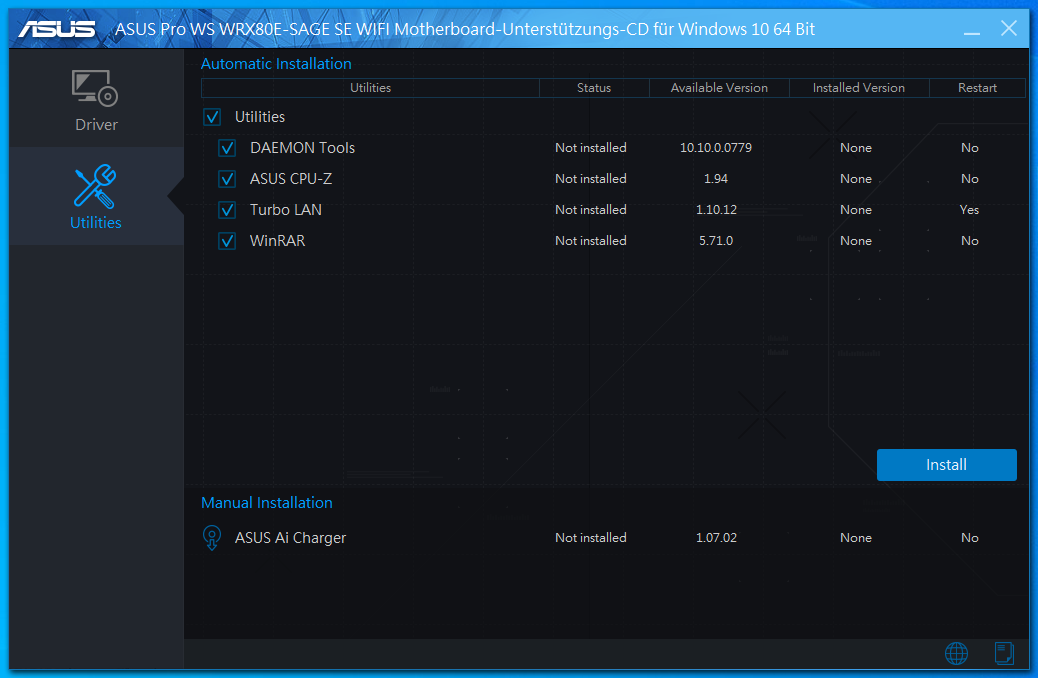The image size is (1038, 678).
Task: Close the ASUS support window
Action: (x=1009, y=28)
